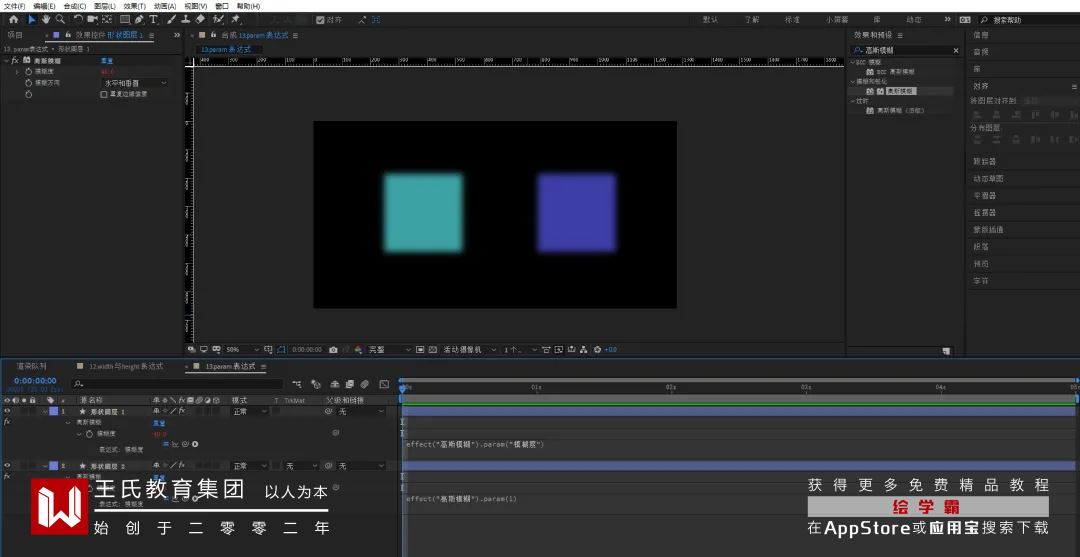Toggle the fx switch for 高斯模糊 effect

pyautogui.click(x=15, y=61)
